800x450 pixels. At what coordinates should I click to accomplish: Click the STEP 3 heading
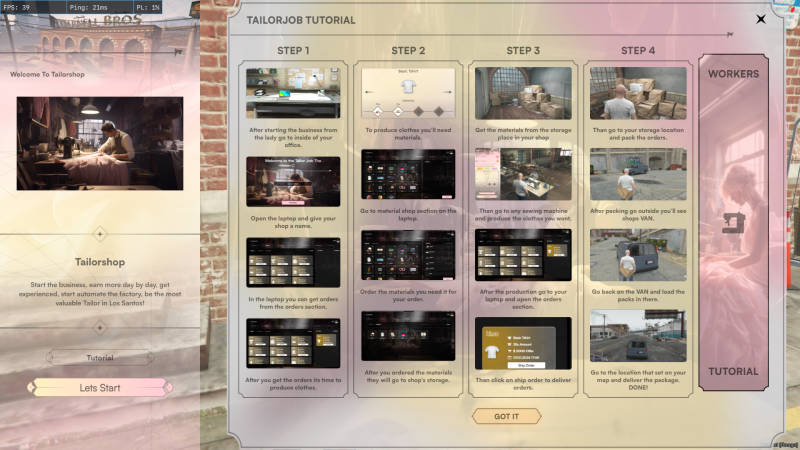[523, 51]
